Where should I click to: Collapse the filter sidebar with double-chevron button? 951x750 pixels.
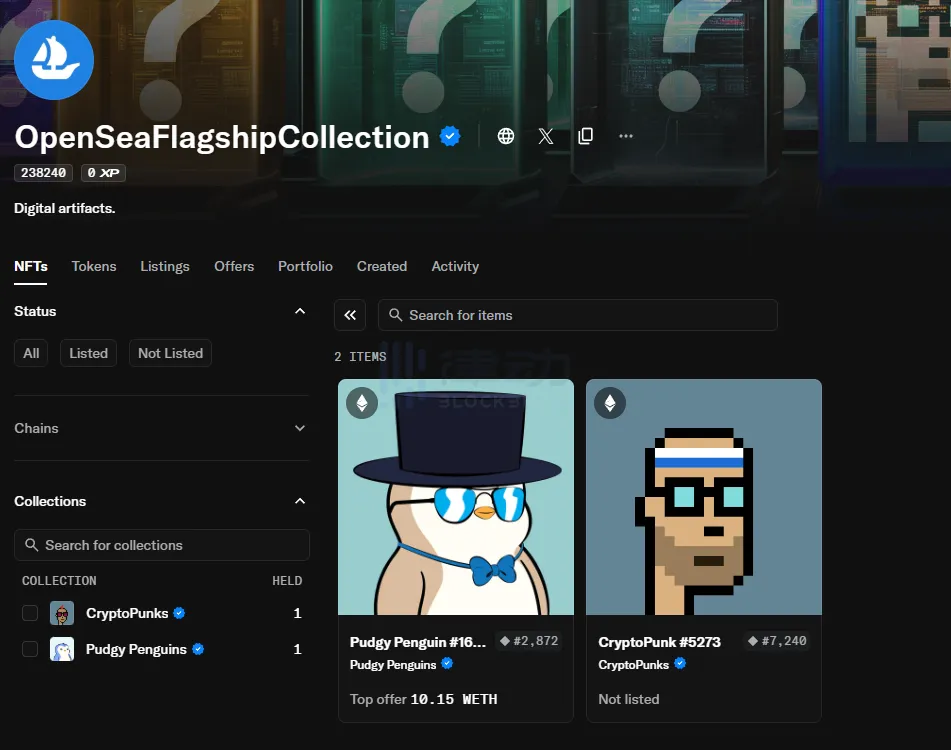[x=350, y=315]
